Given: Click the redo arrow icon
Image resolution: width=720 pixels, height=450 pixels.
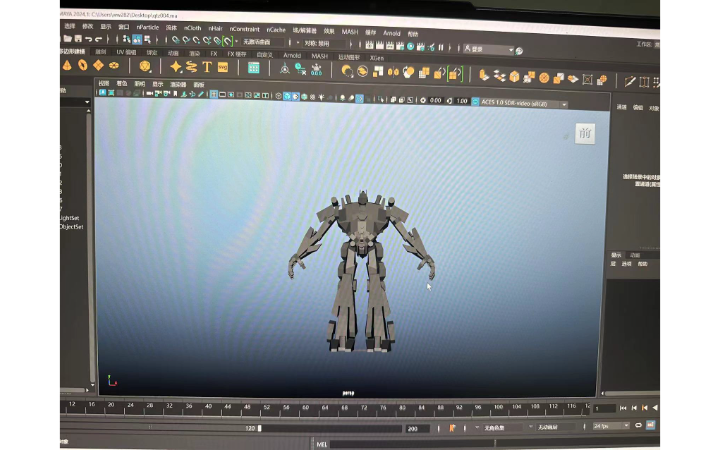Looking at the screenshot, I should click(x=98, y=39).
